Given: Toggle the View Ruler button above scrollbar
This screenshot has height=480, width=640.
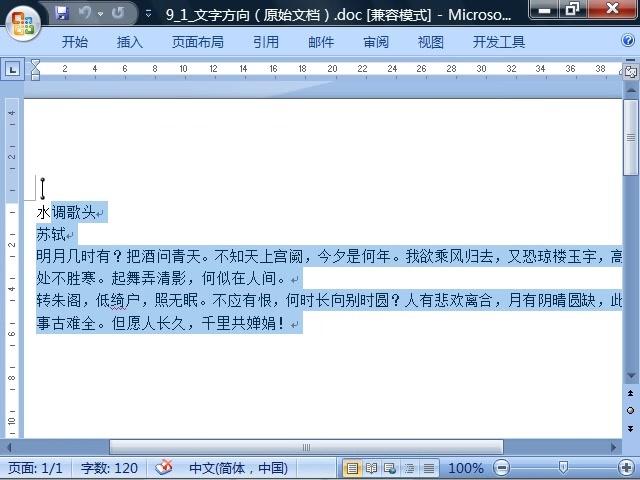Looking at the screenshot, I should (631, 72).
